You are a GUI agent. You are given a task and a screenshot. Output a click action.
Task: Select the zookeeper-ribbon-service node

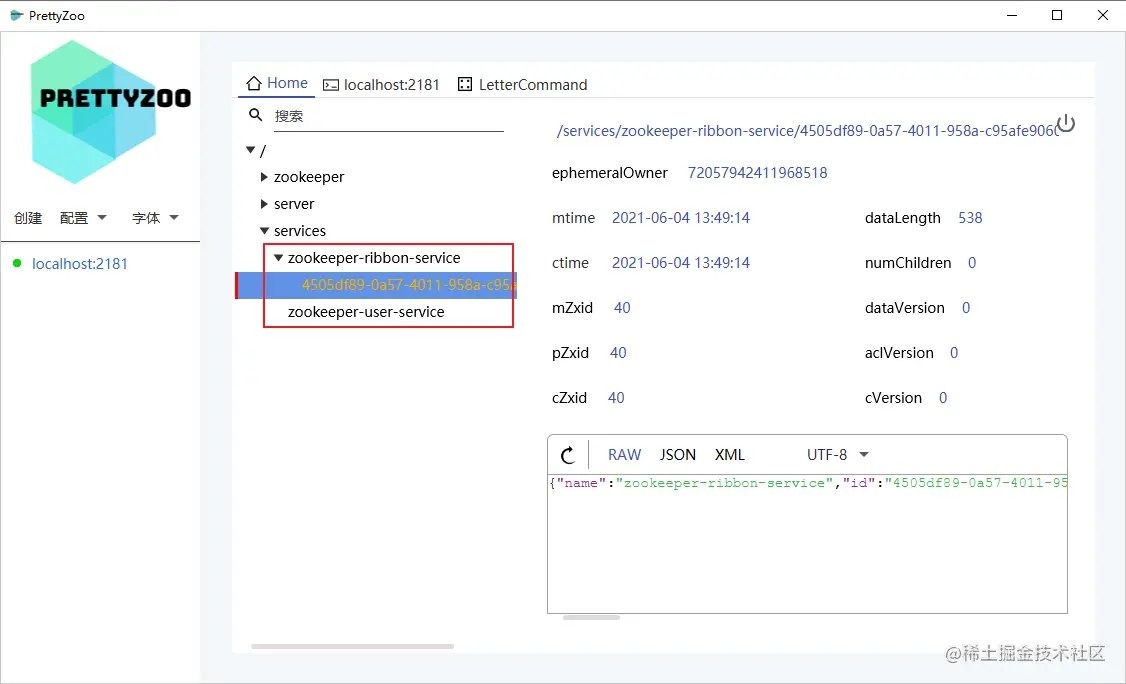pyautogui.click(x=374, y=258)
